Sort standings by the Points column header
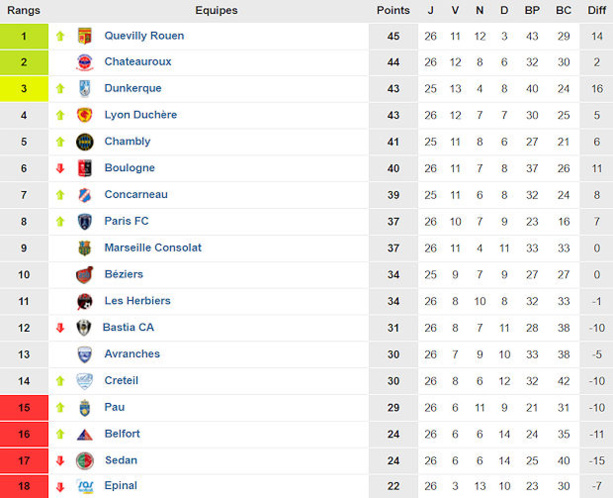The image size is (613, 498). [x=393, y=10]
